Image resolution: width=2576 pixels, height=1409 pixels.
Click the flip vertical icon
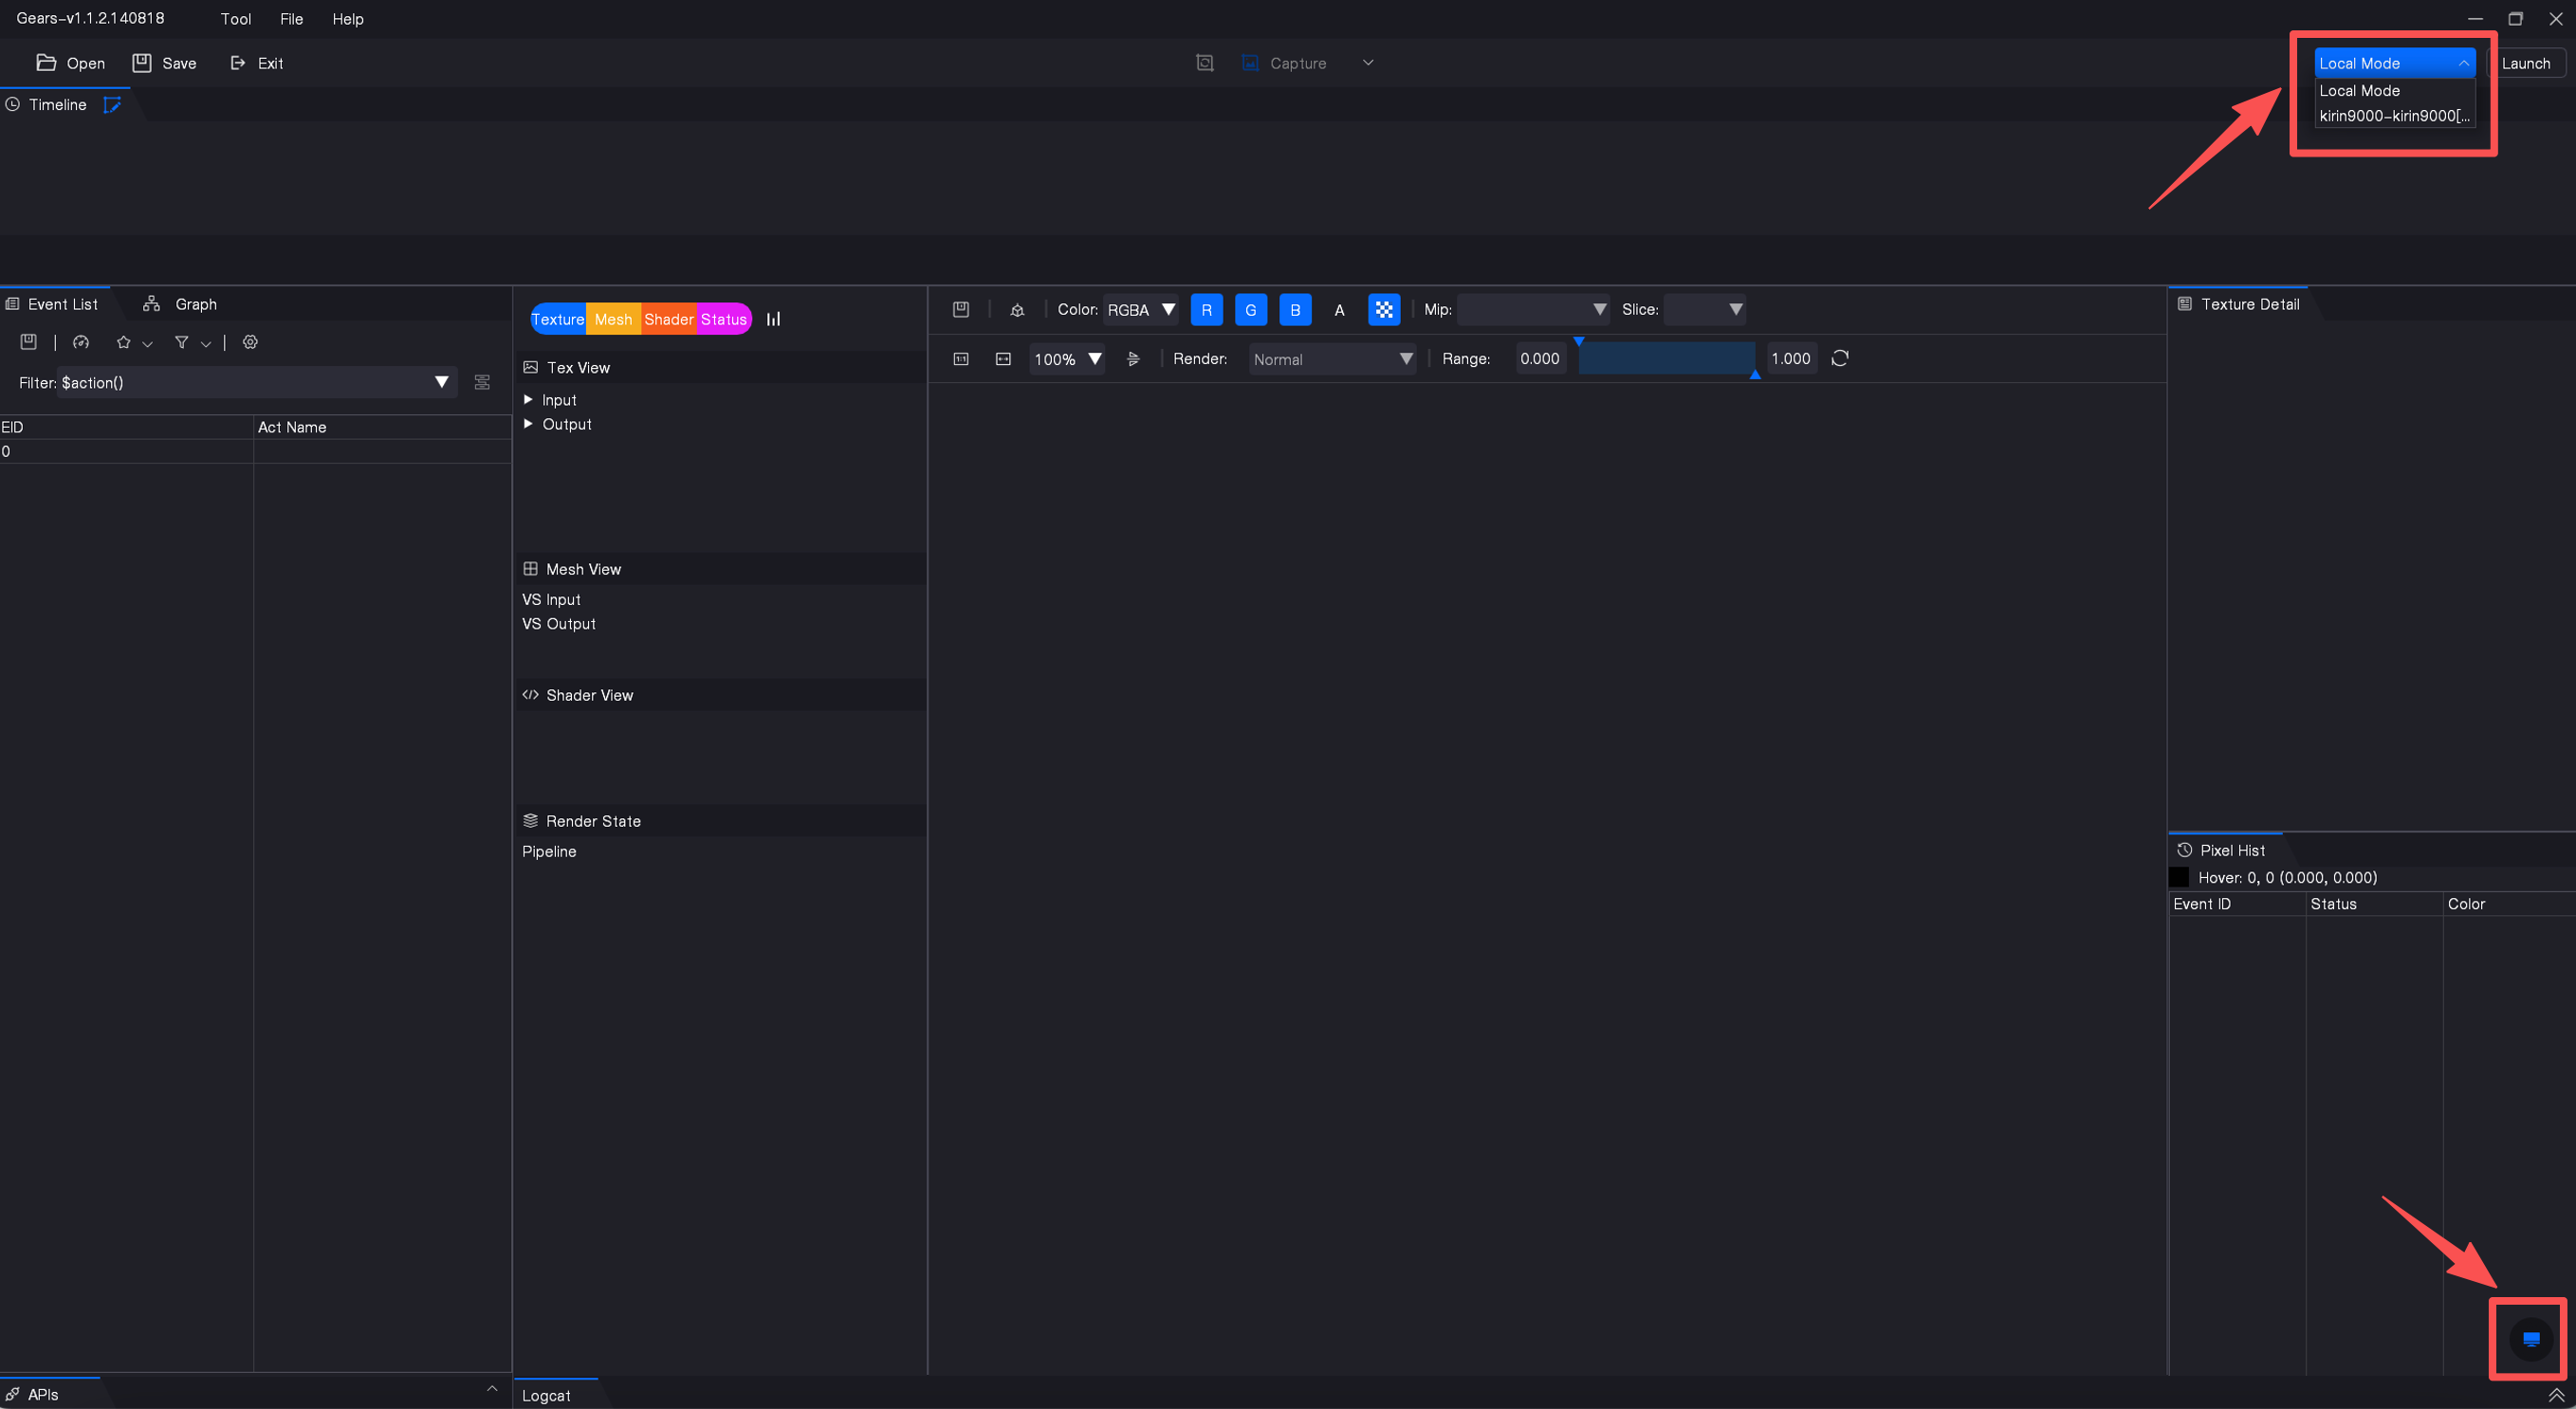click(x=1133, y=359)
